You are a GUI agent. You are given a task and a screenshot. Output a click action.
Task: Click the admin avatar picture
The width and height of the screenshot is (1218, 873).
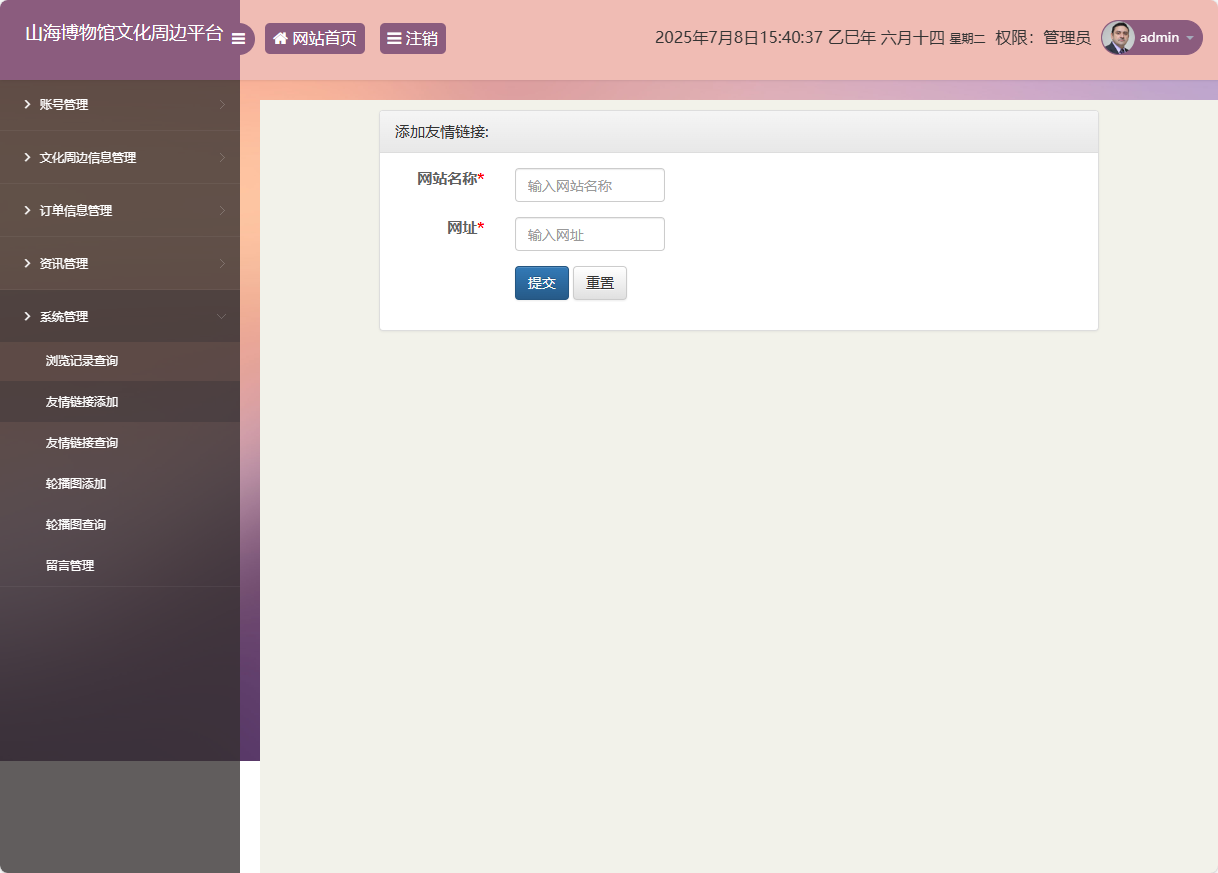click(1118, 38)
